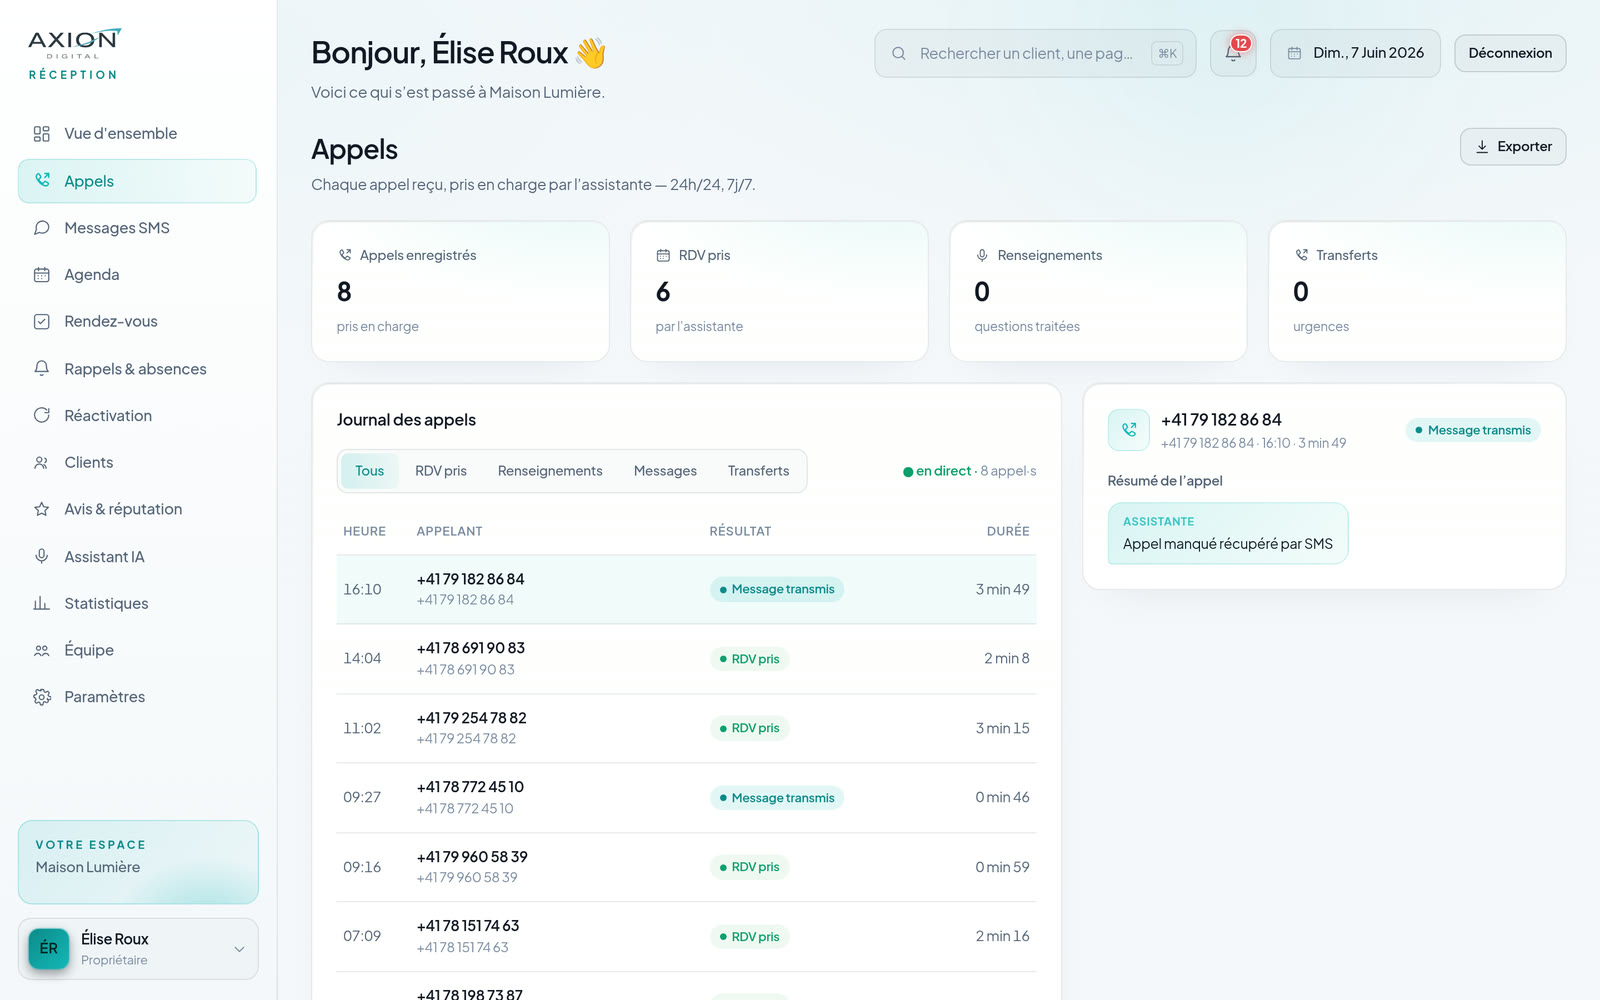The width and height of the screenshot is (1600, 1000).
Task: Click the Équipe group icon
Action: [41, 651]
